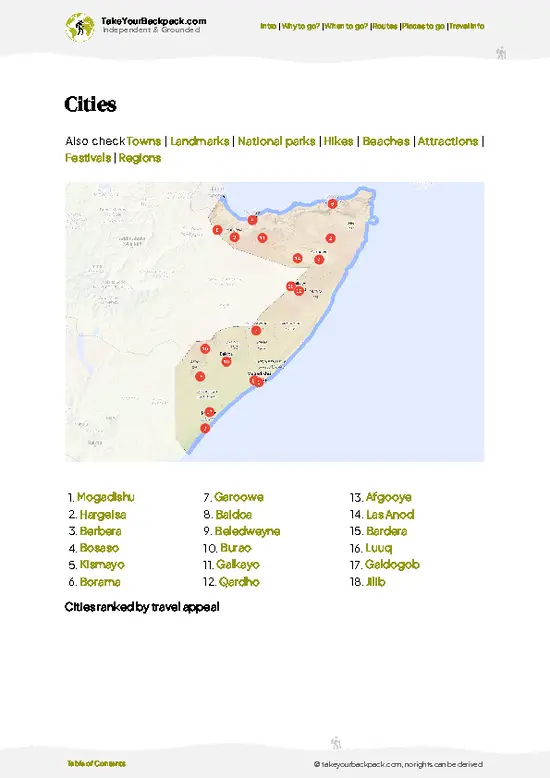The height and width of the screenshot is (778, 550).
Task: Select the Beledweyne marker on the map
Action: (x=256, y=330)
